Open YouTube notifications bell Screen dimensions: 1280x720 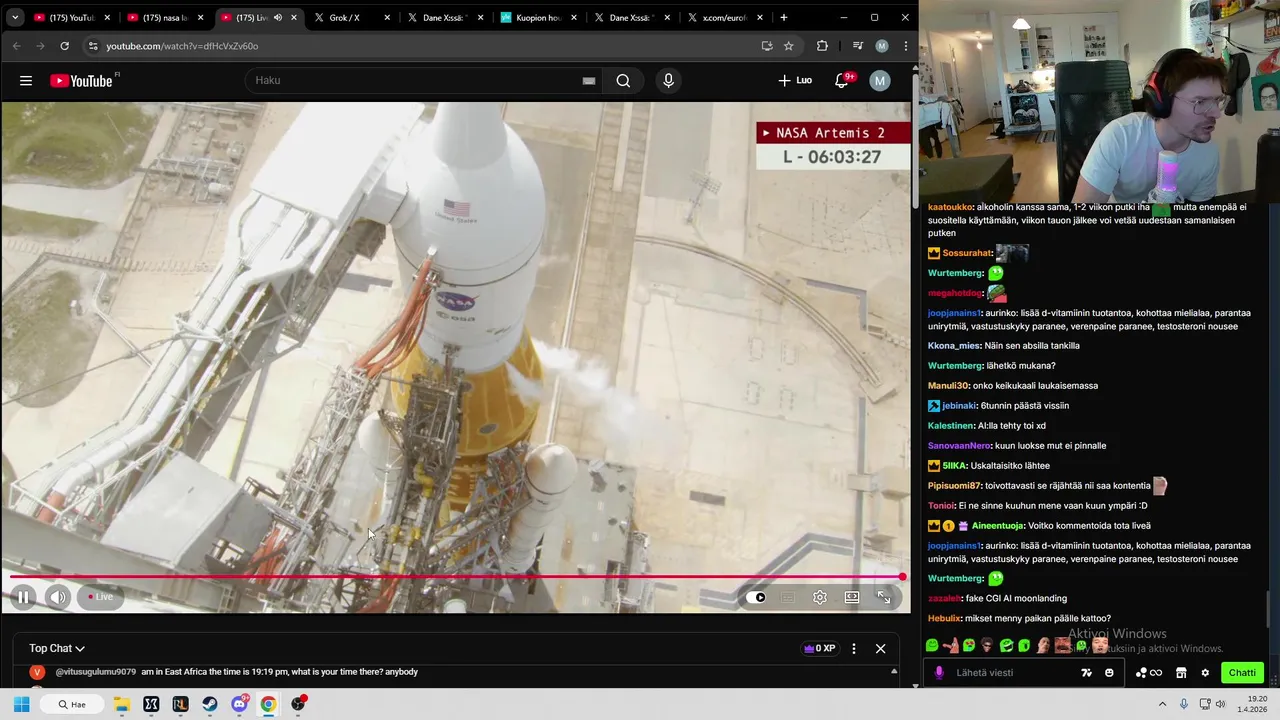(x=842, y=81)
